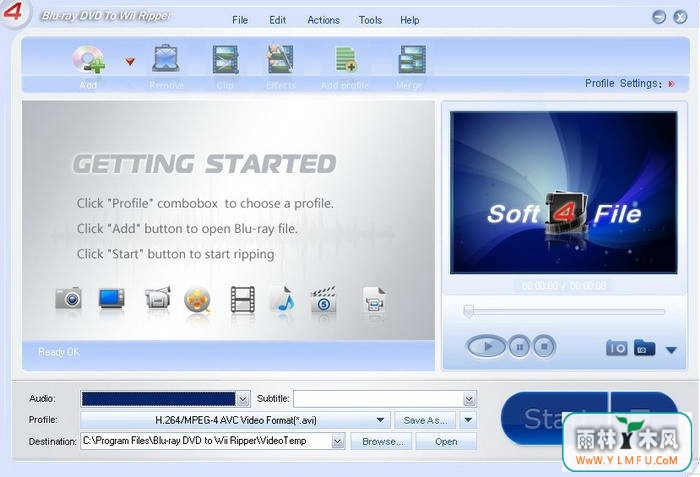The width and height of the screenshot is (700, 477).
Task: Click the gold film reel icon
Action: pyautogui.click(x=197, y=299)
